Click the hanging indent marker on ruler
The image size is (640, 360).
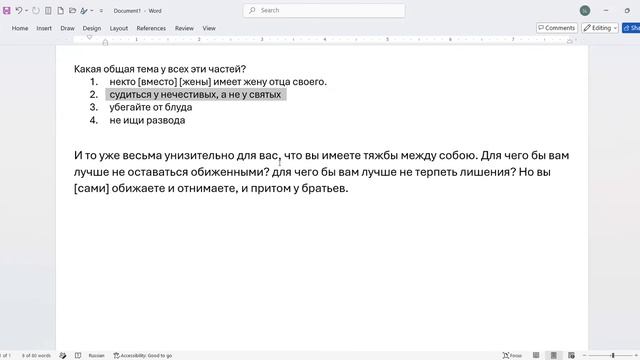tap(105, 42)
